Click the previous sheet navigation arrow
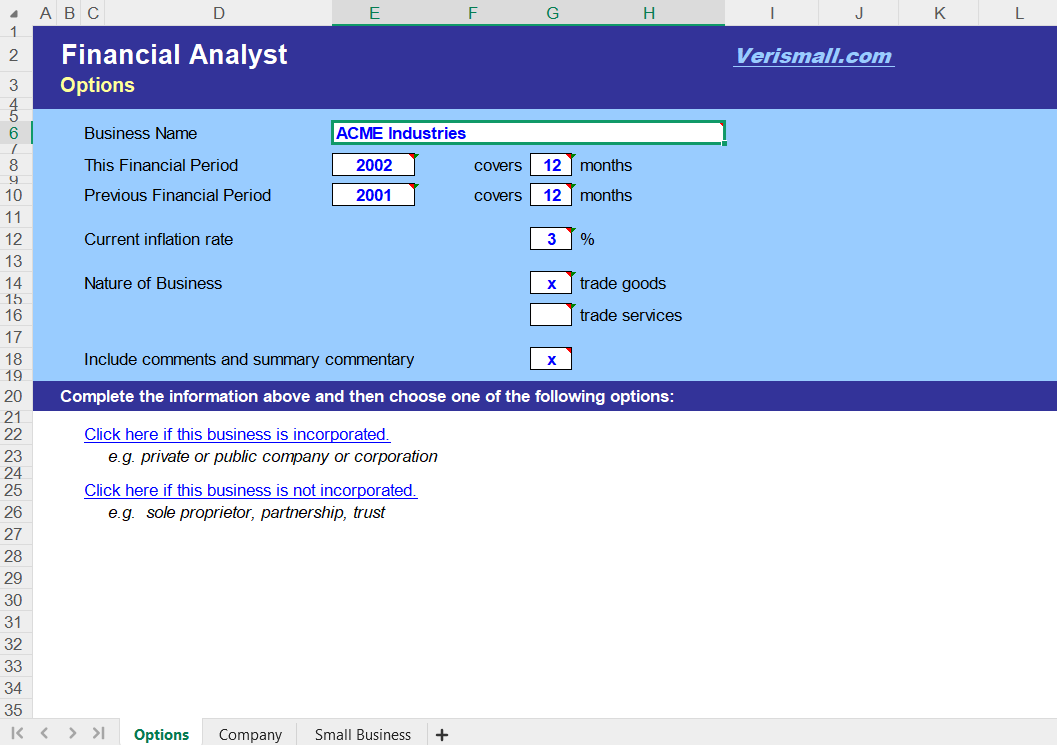Viewport: 1057px width, 745px height. (x=44, y=733)
